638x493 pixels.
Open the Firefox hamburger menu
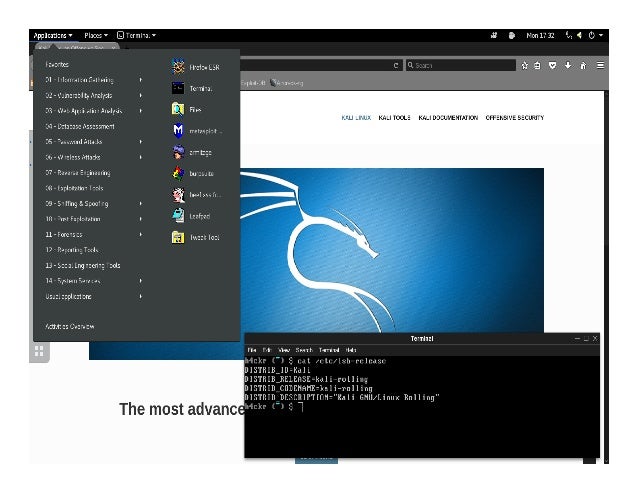tap(600, 65)
